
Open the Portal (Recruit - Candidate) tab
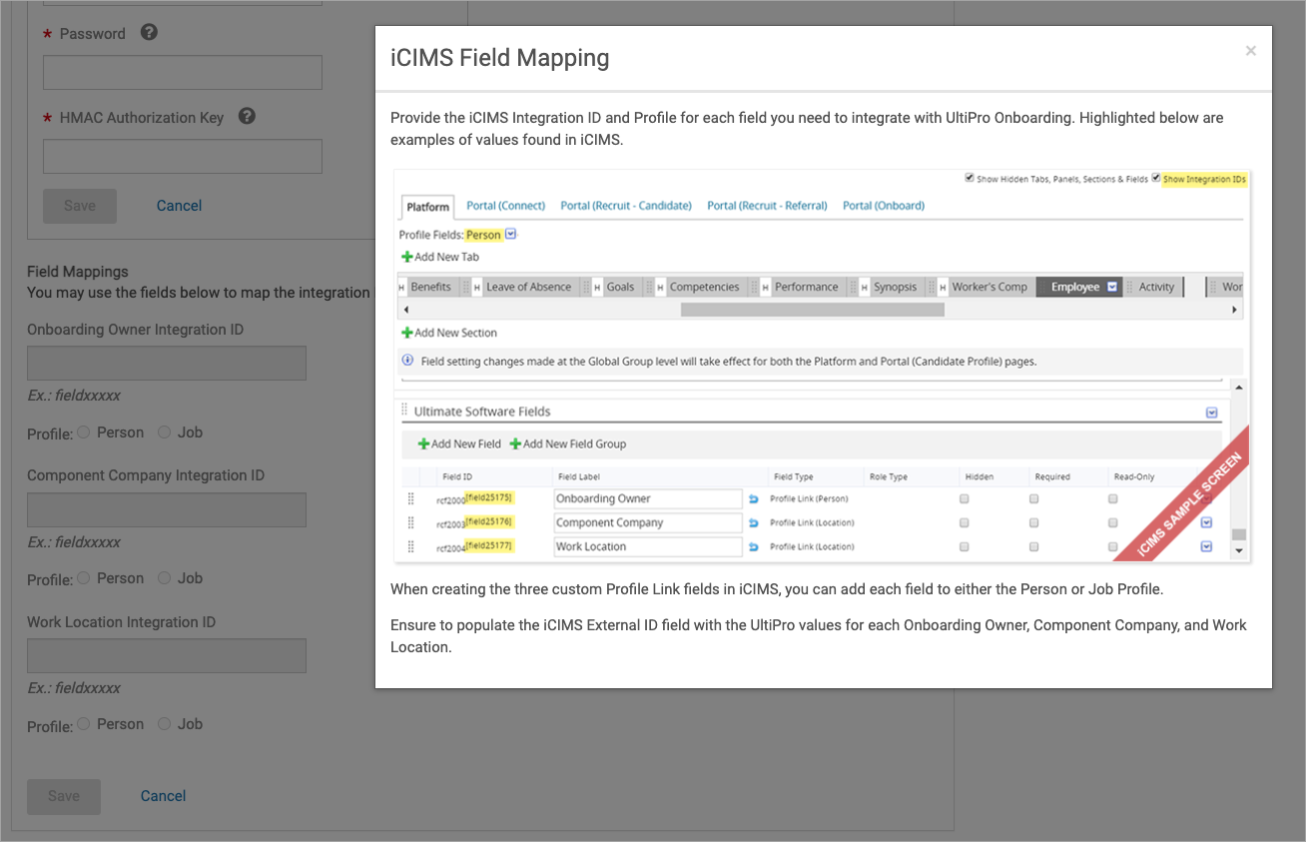tap(626, 205)
